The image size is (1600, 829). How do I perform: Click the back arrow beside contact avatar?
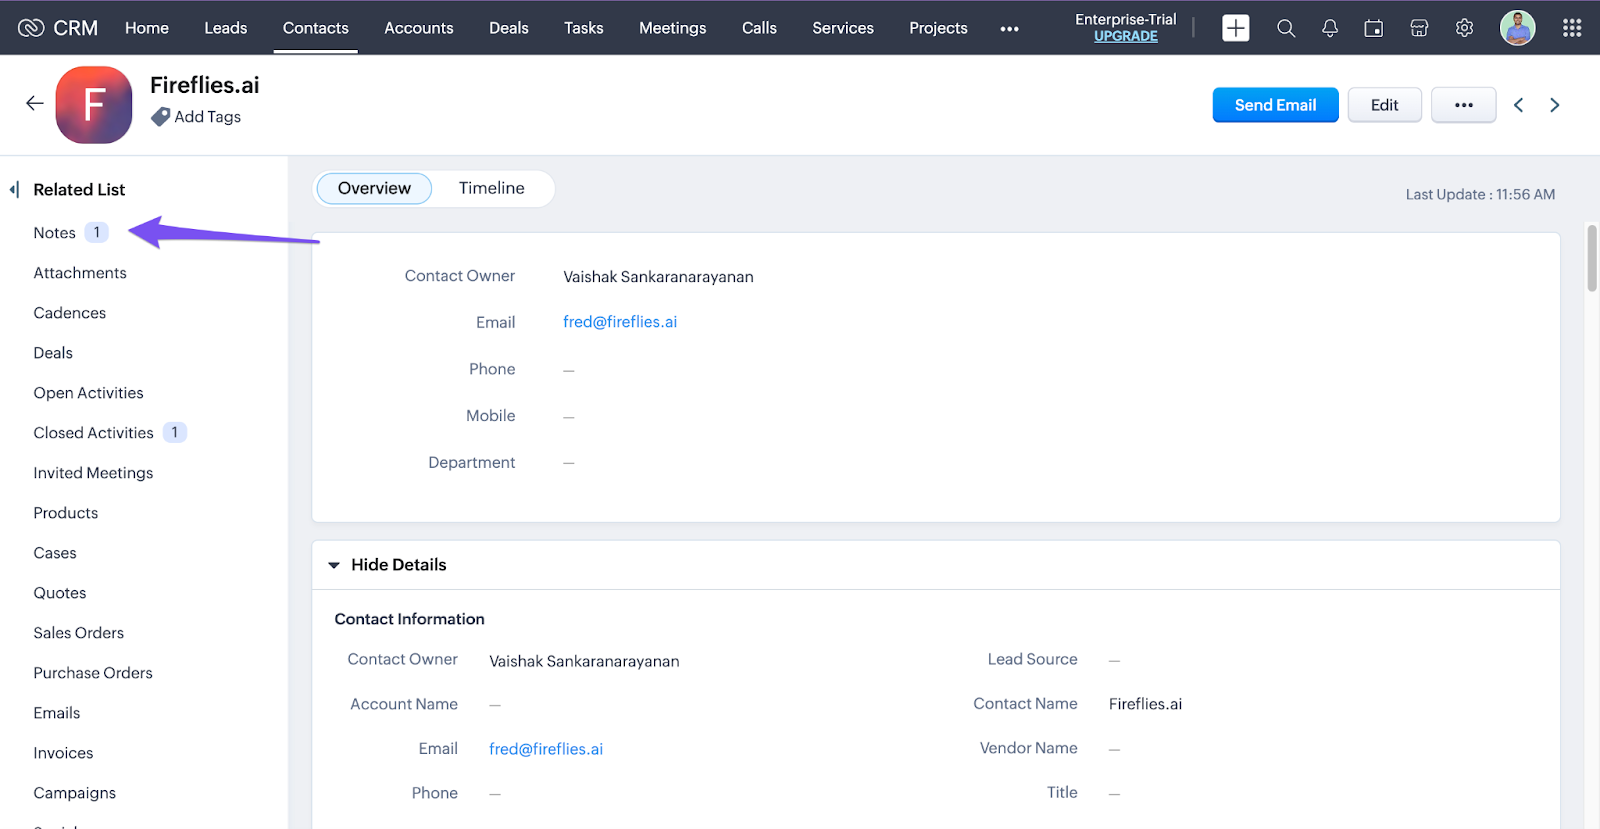[35, 103]
